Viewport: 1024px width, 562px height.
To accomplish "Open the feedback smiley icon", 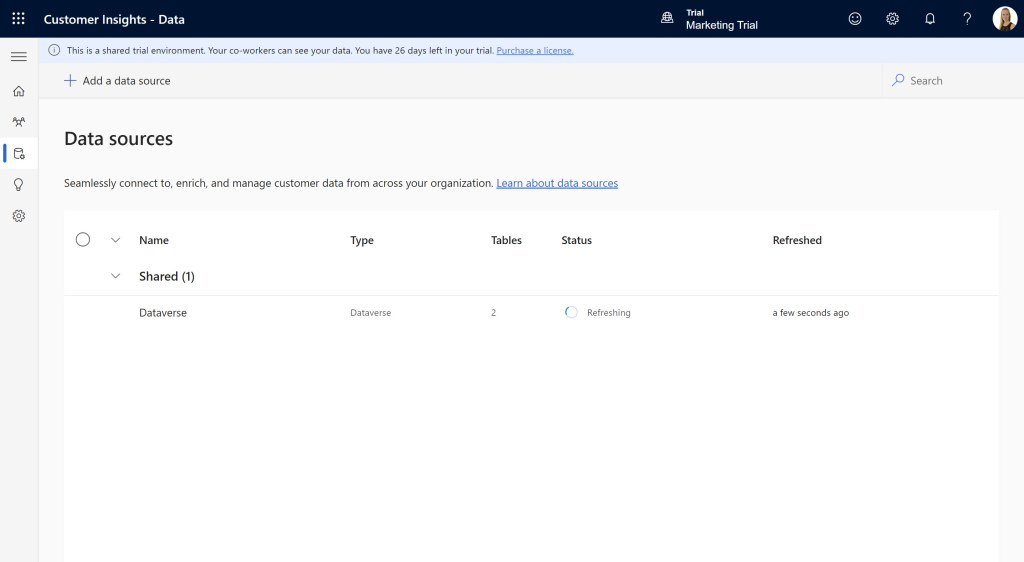I will [x=854, y=19].
